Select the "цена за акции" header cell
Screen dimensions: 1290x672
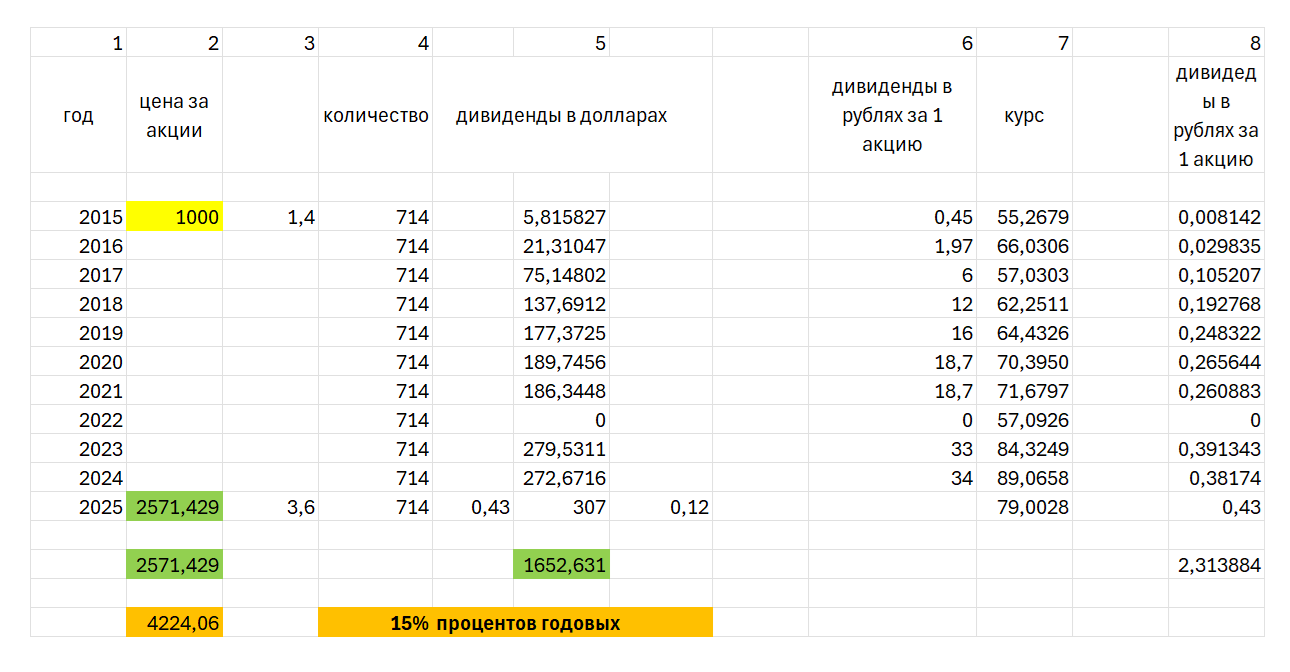pyautogui.click(x=175, y=115)
